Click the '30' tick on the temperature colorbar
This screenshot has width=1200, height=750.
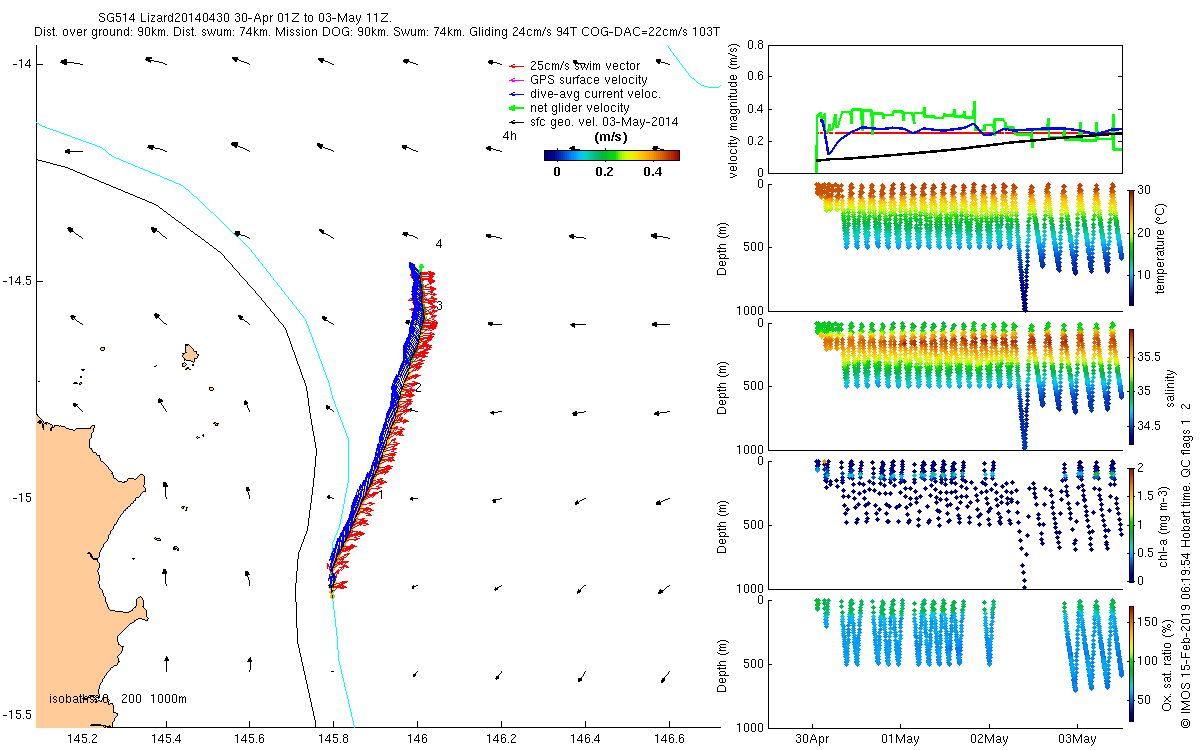tap(1146, 190)
